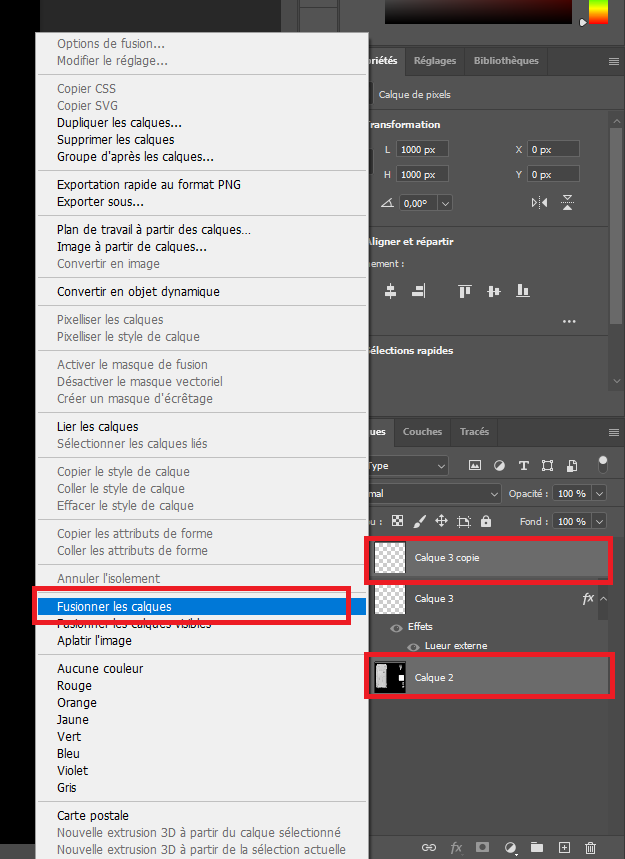625x859 pixels.
Task: Open the Opacité dropdown arrow
Action: tap(599, 494)
